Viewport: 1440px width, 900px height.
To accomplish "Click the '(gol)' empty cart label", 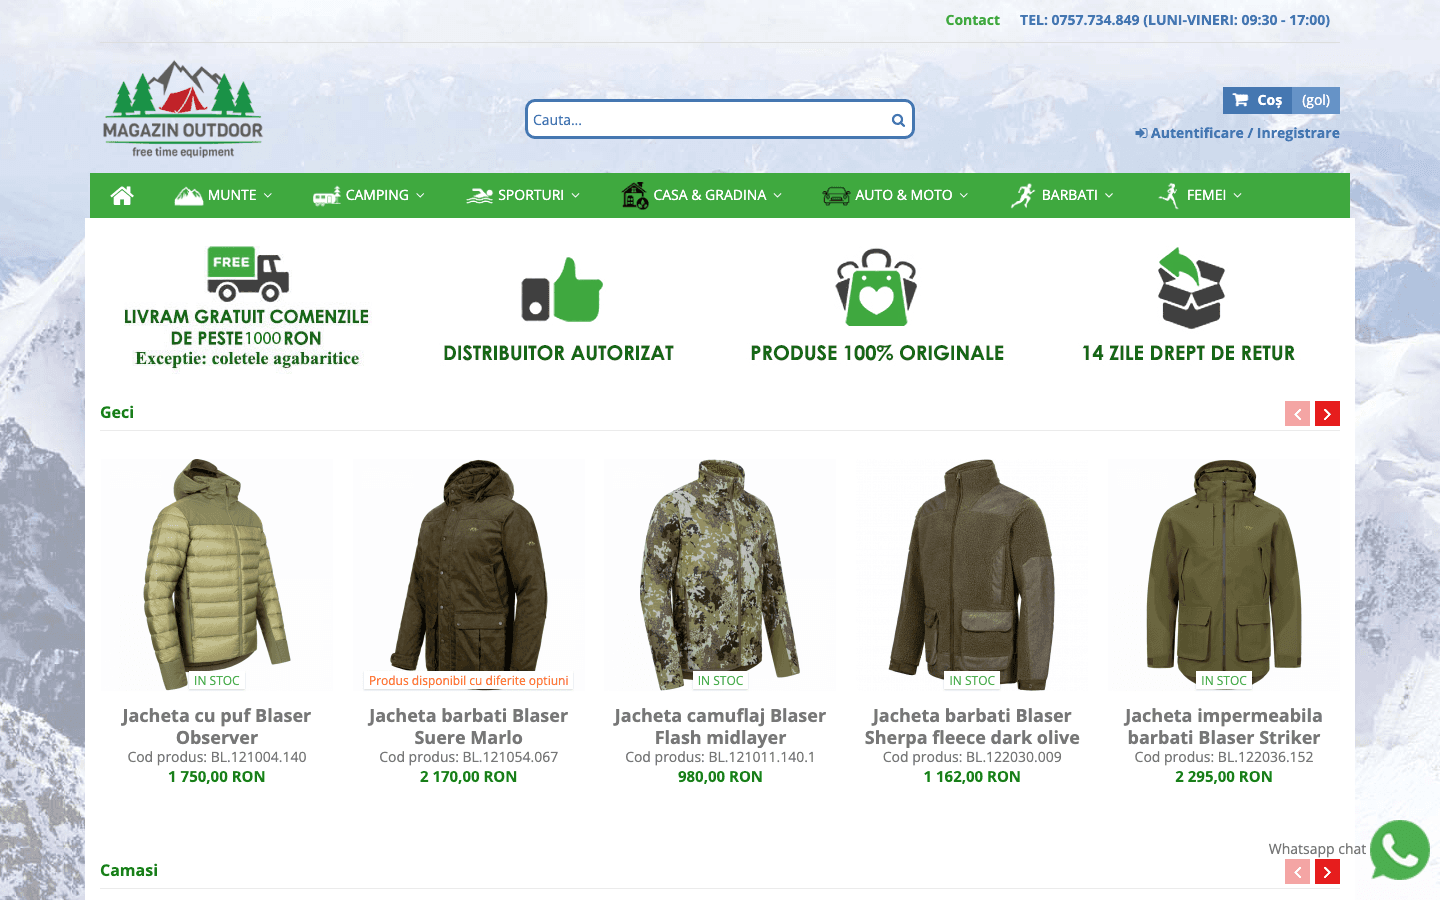I will [1316, 100].
